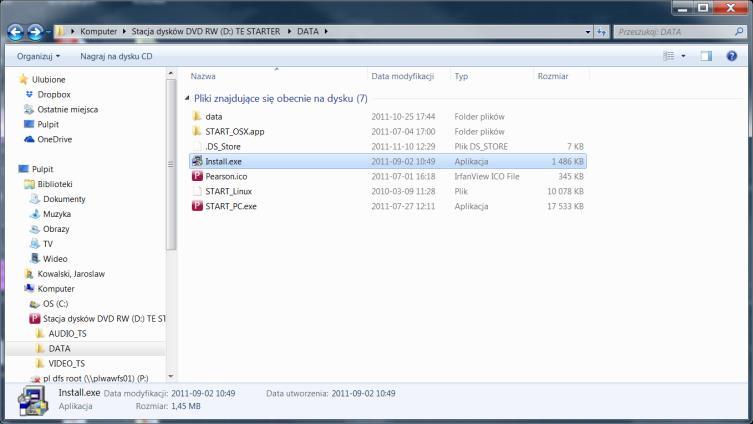Select the DATA folder in tree

(59, 348)
